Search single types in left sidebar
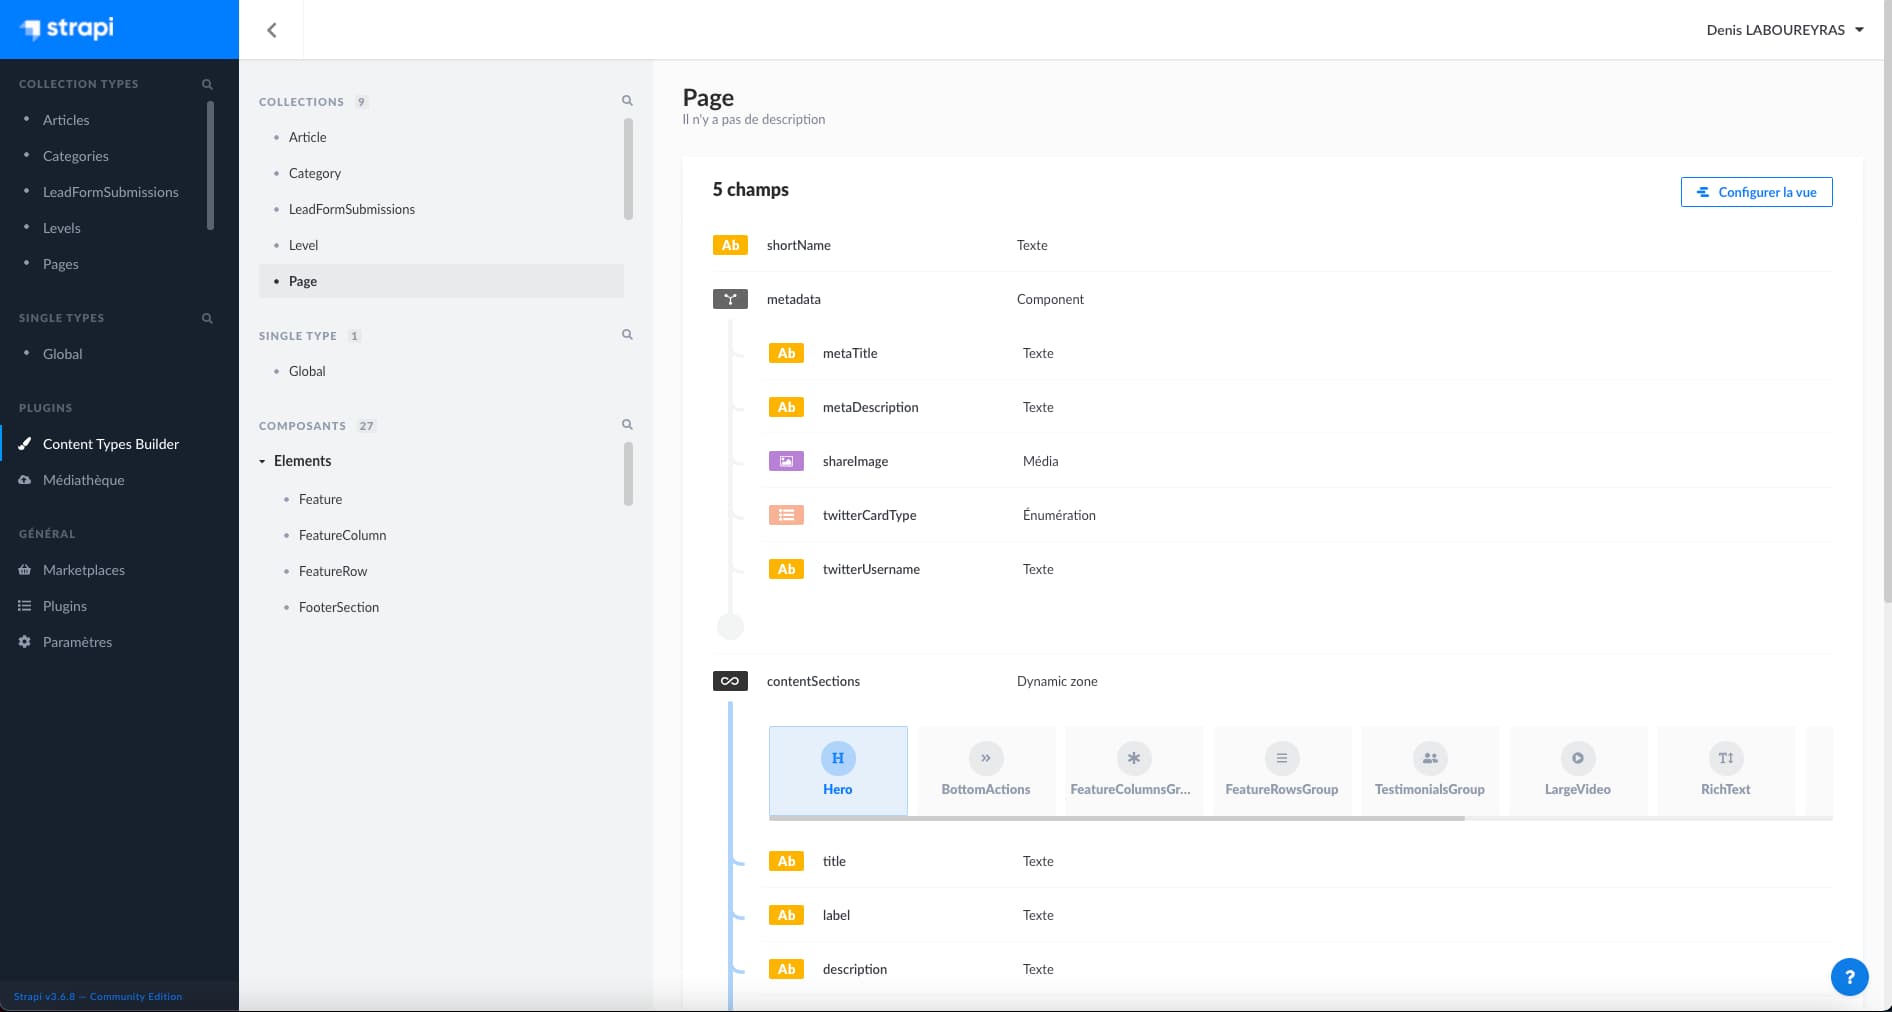The width and height of the screenshot is (1892, 1012). point(207,318)
